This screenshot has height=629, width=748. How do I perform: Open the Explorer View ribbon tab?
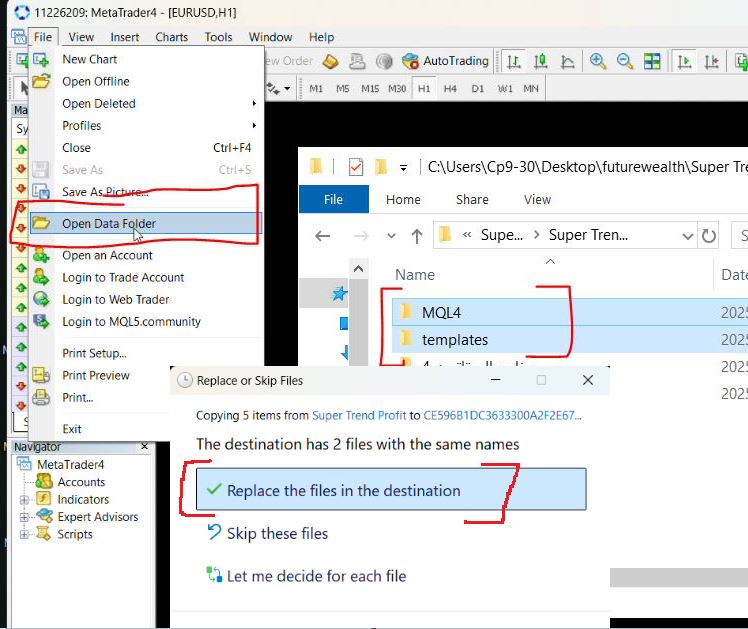pyautogui.click(x=537, y=199)
